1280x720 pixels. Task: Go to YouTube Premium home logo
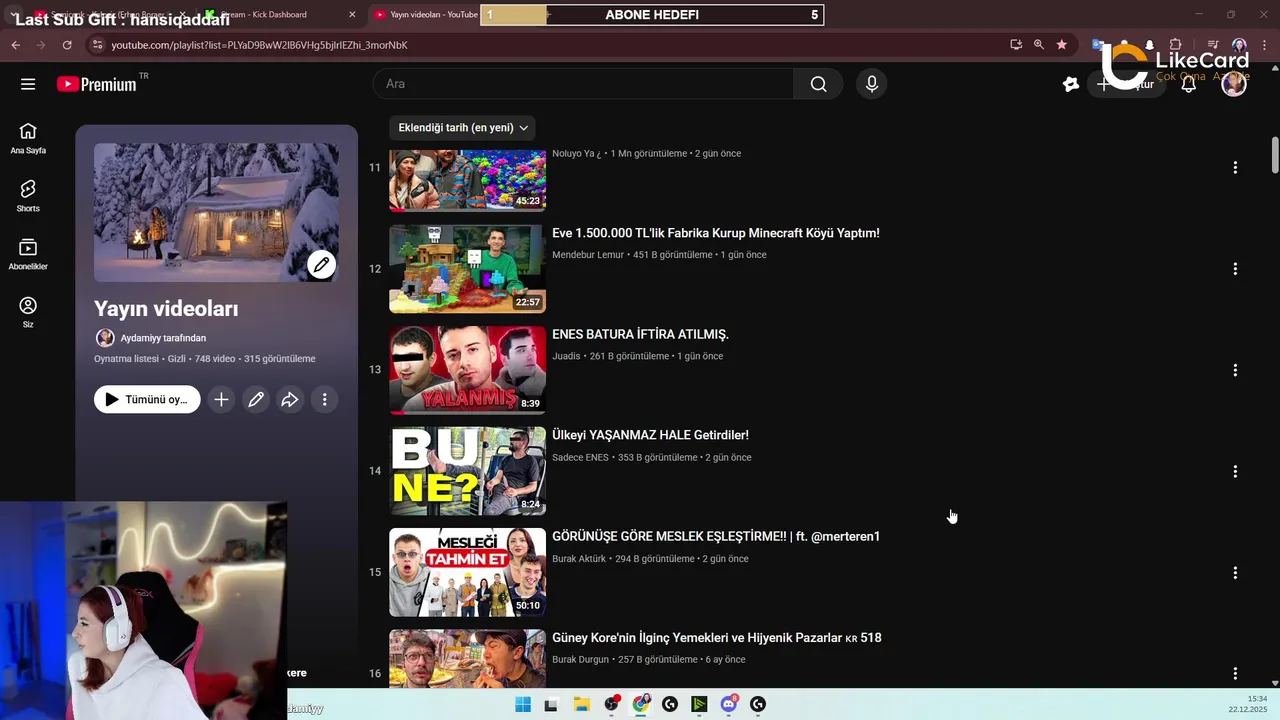pos(96,84)
